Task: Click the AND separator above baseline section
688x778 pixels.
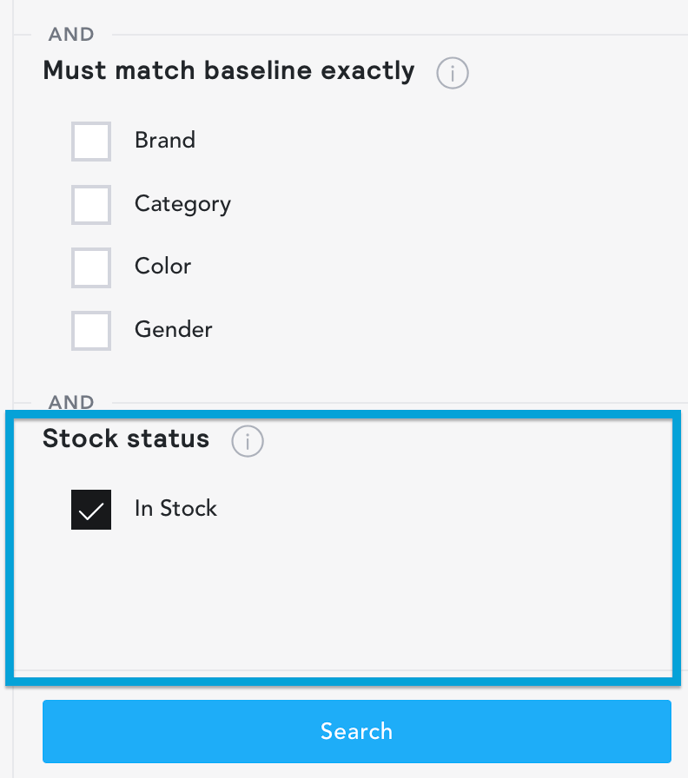Action: click(71, 34)
